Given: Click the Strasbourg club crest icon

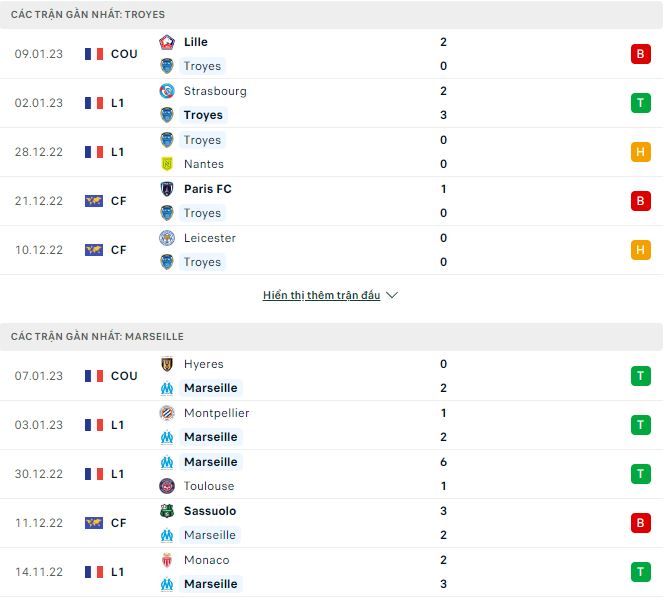Looking at the screenshot, I should pos(167,91).
